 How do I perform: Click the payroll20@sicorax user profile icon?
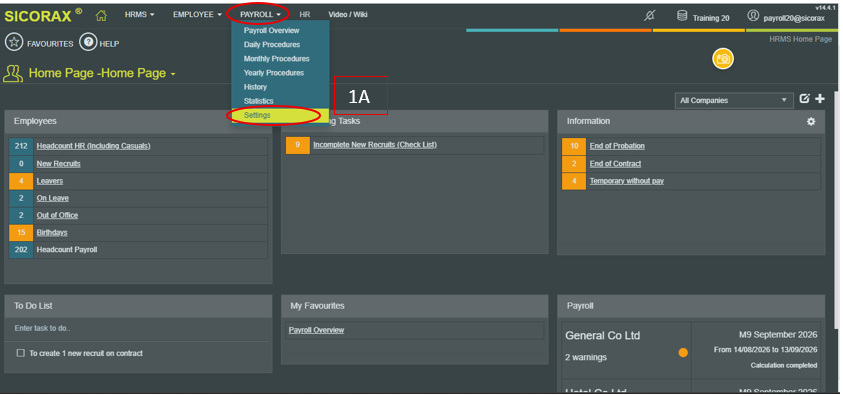coord(753,16)
